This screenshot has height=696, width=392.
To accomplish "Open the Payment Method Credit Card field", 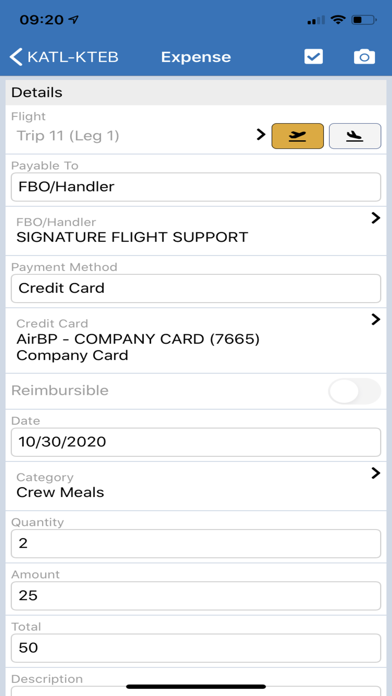I will click(196, 288).
